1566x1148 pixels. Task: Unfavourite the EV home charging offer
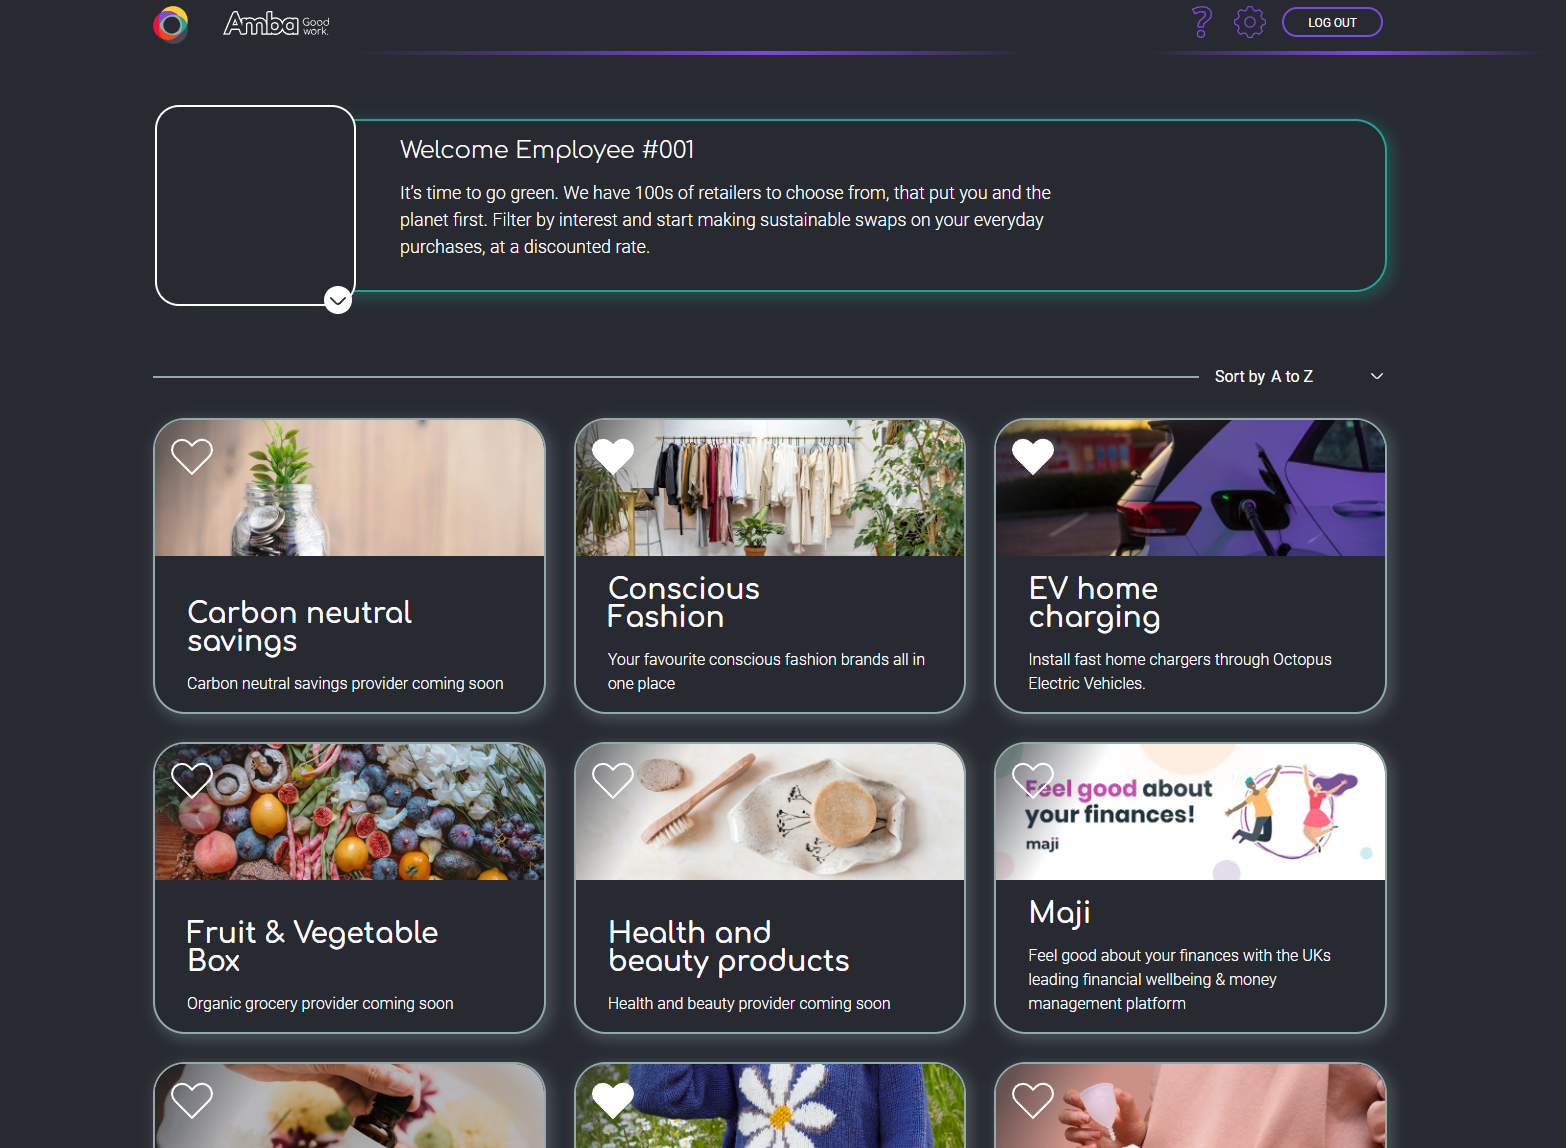click(1032, 456)
